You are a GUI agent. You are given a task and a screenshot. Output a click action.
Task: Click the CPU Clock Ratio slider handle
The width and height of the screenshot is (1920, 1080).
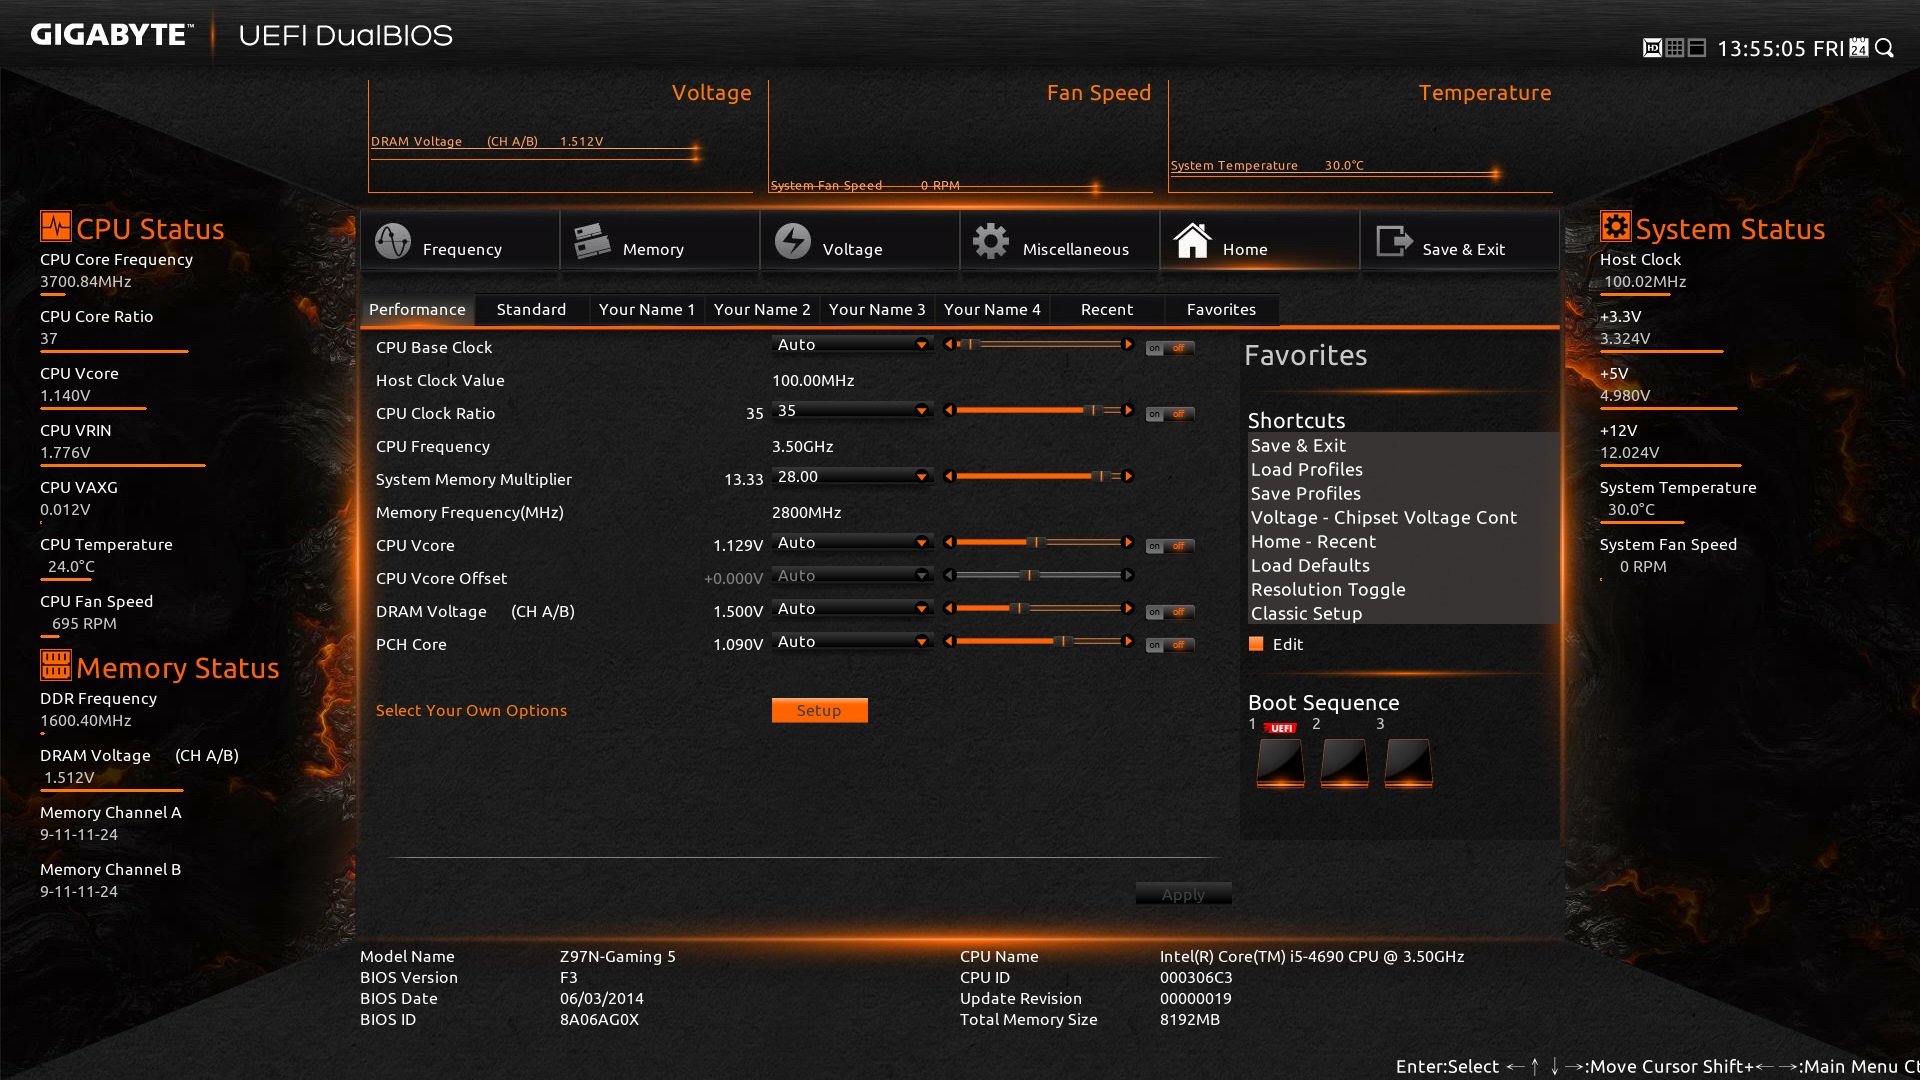point(1094,410)
